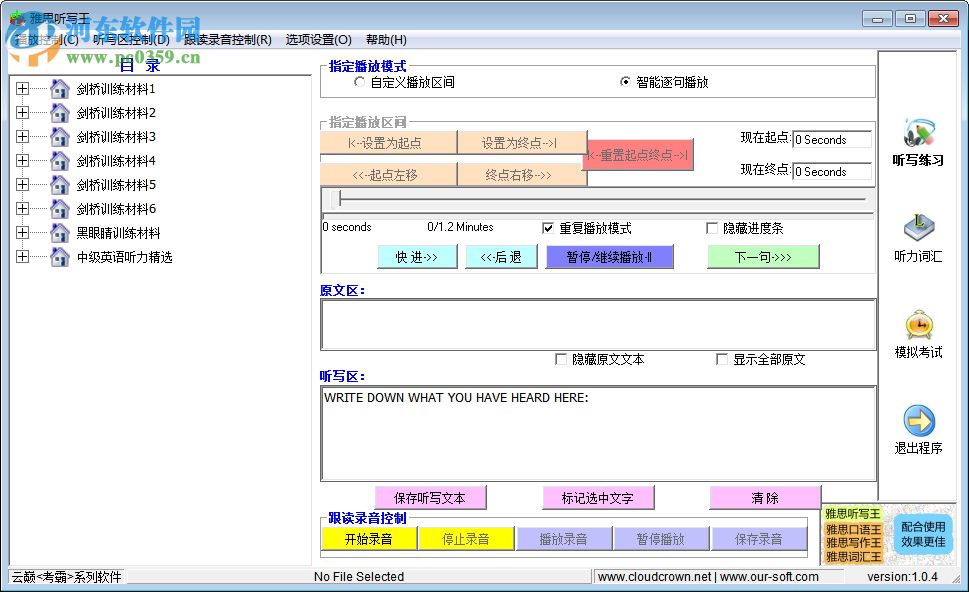969x592 pixels.
Task: Click house icon beside 中级英语听力精选
Action: (60, 257)
